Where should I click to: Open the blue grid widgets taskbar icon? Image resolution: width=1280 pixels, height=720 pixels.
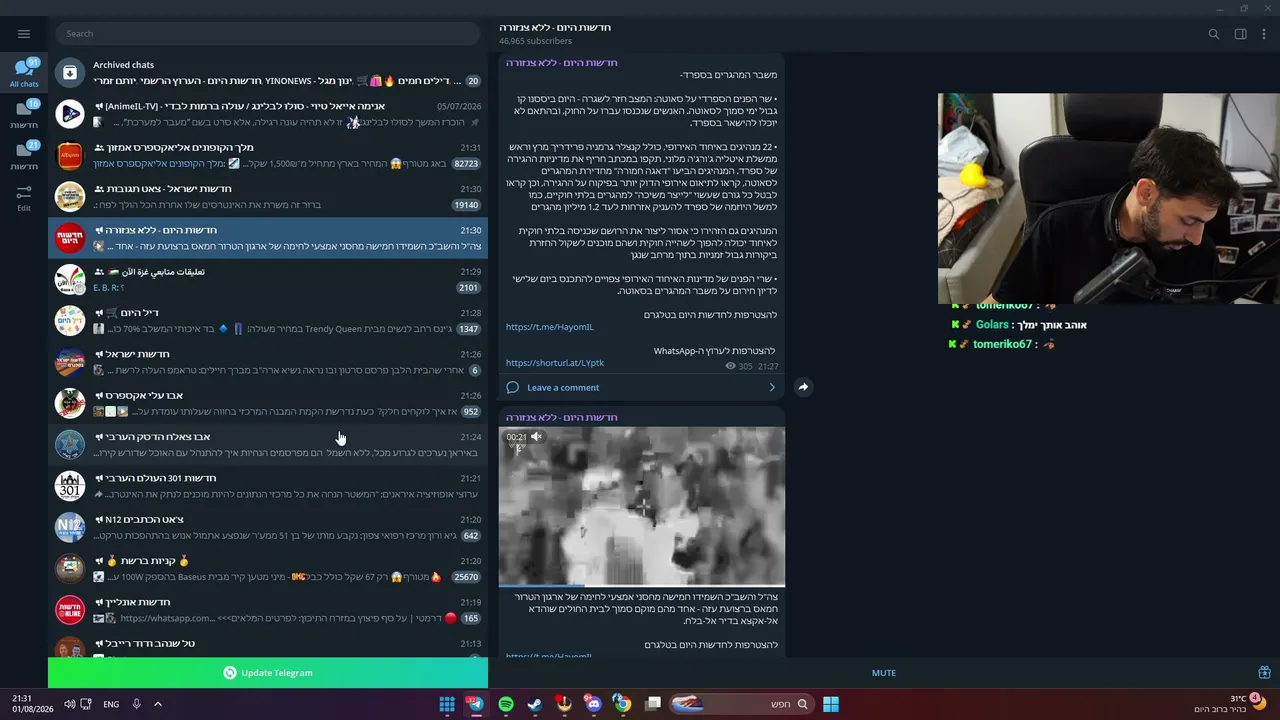[447, 704]
